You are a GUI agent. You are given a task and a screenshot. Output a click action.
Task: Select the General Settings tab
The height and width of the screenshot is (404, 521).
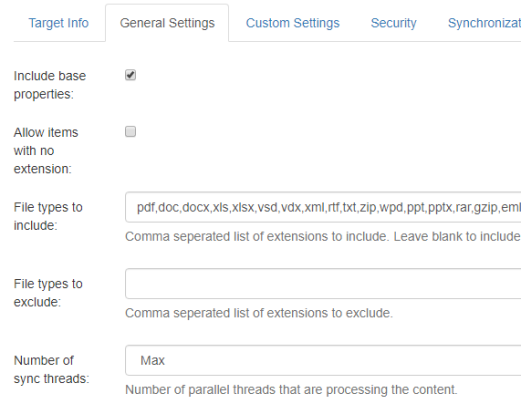click(167, 23)
